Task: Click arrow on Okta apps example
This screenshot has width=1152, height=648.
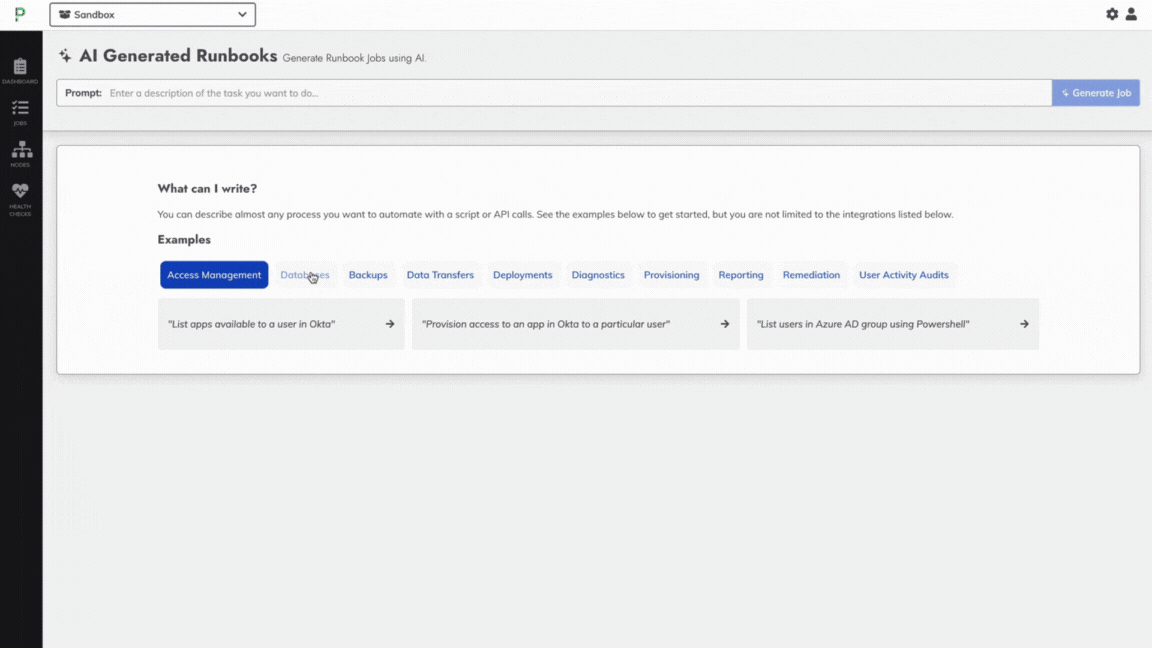Action: 390,324
